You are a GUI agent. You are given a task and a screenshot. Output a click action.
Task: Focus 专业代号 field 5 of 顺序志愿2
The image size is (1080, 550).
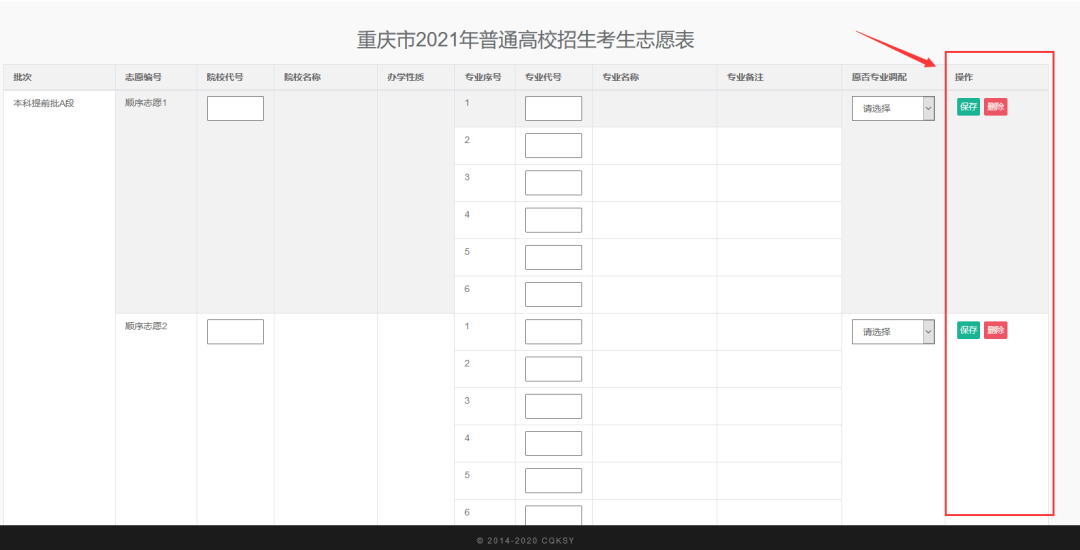[553, 480]
